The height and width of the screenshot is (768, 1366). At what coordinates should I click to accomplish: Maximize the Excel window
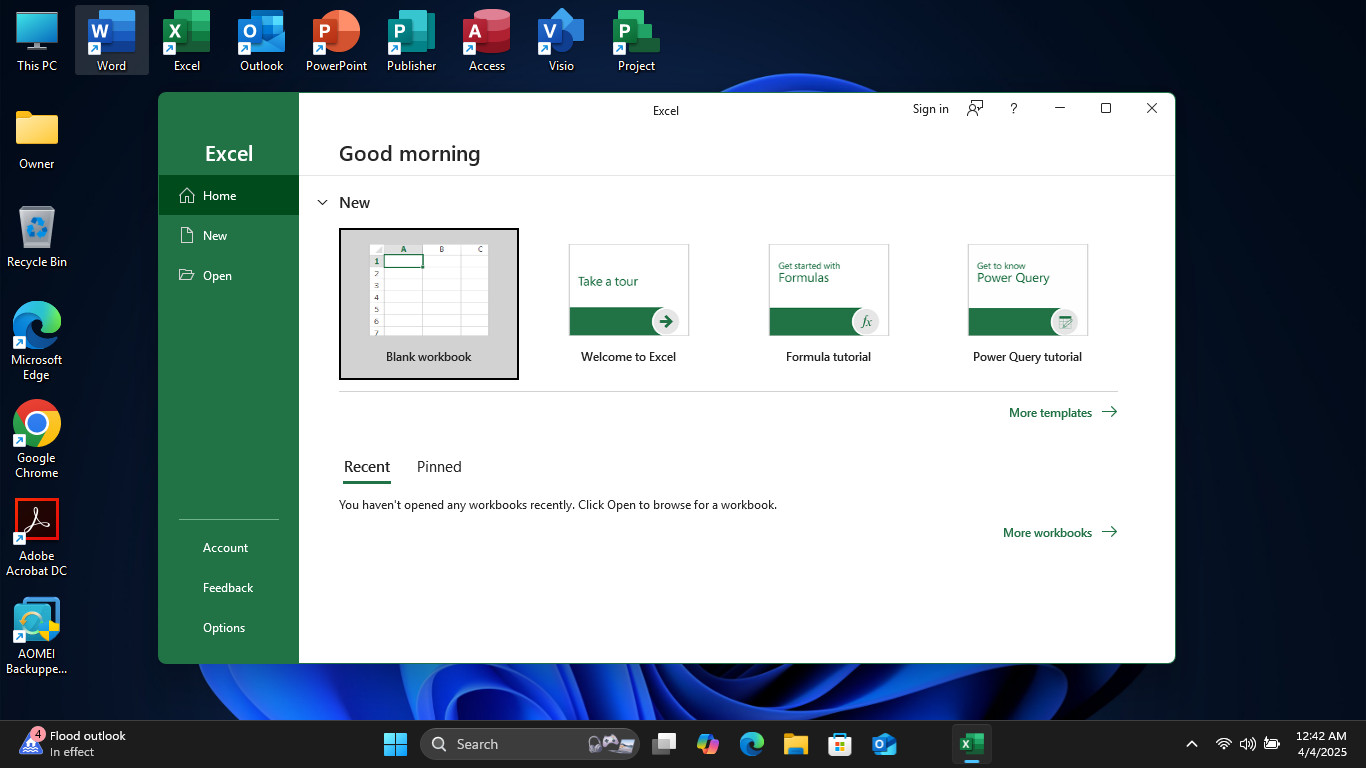pyautogui.click(x=1106, y=108)
